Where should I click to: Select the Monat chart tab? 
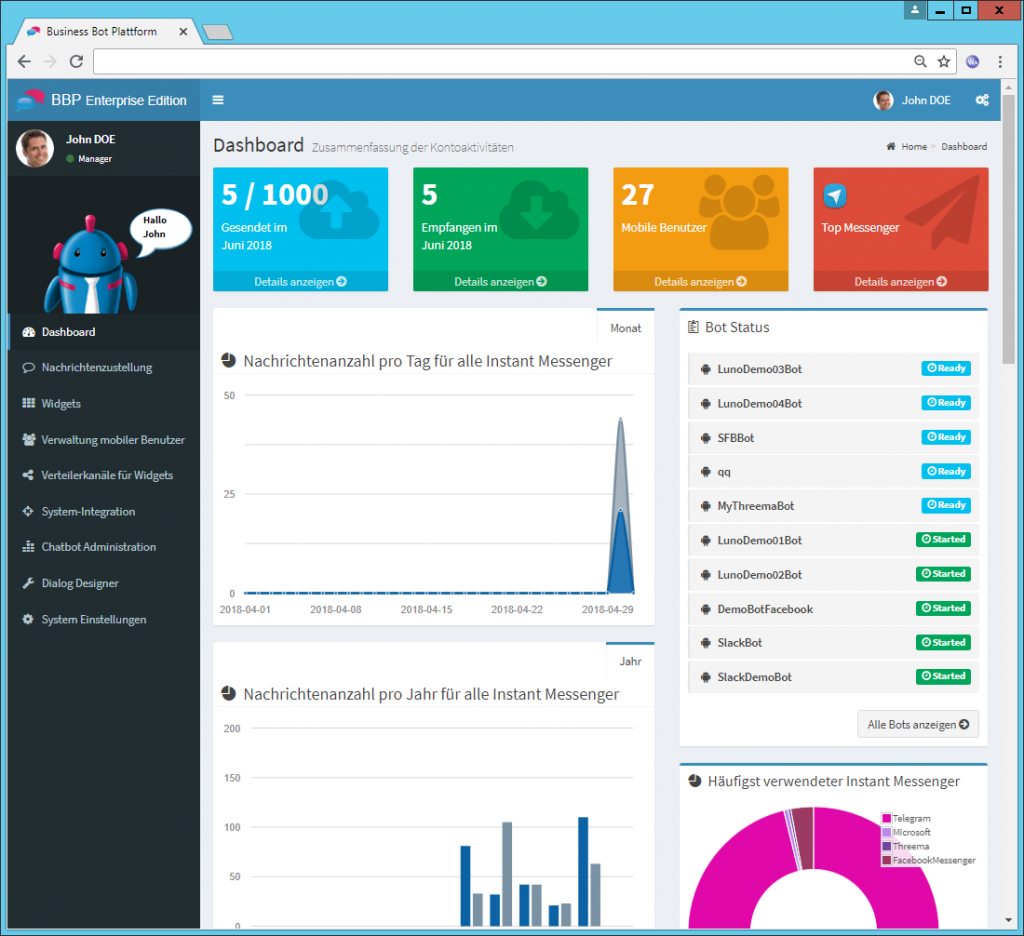pyautogui.click(x=626, y=328)
